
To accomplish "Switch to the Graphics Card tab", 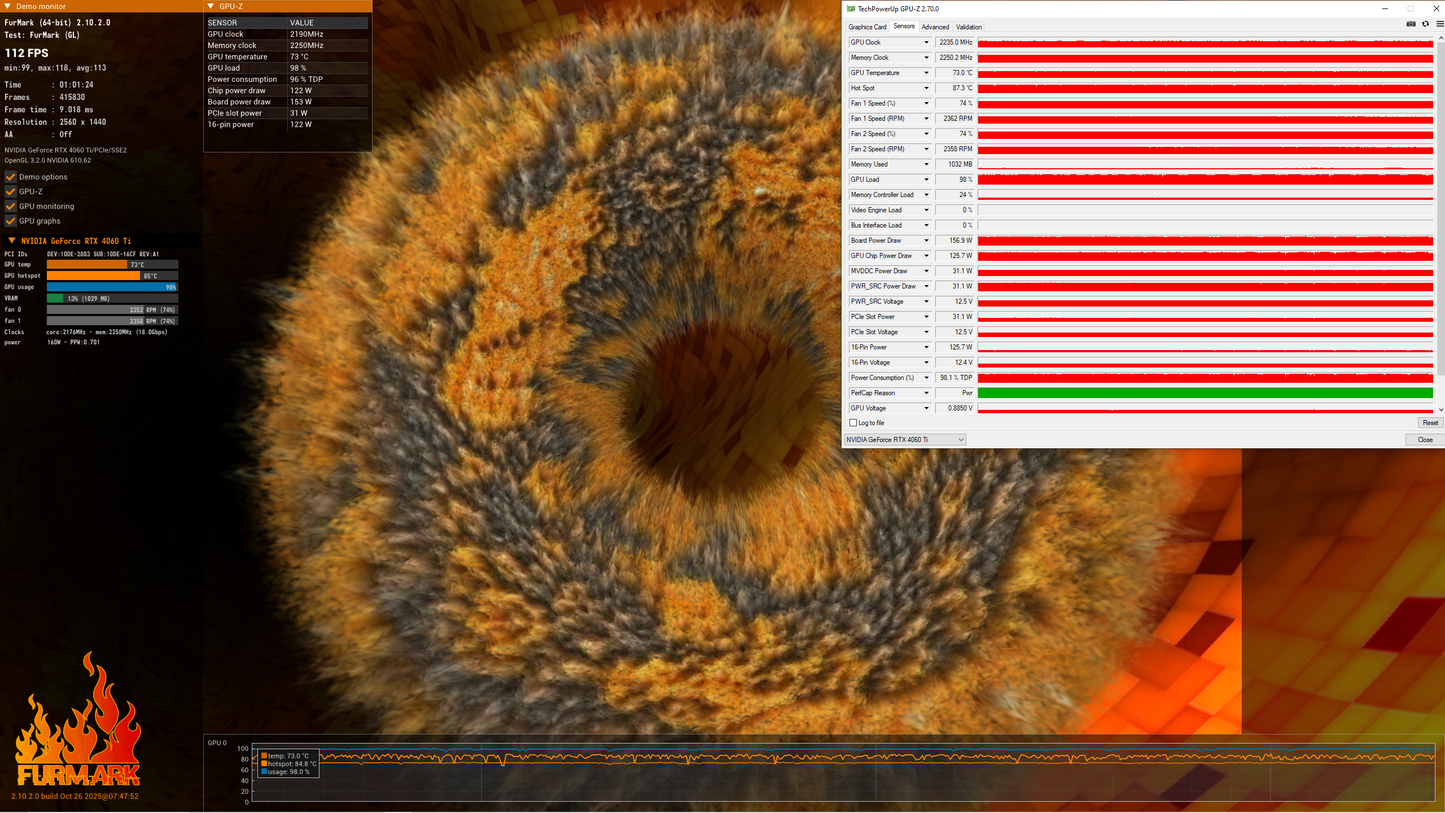I will (867, 27).
